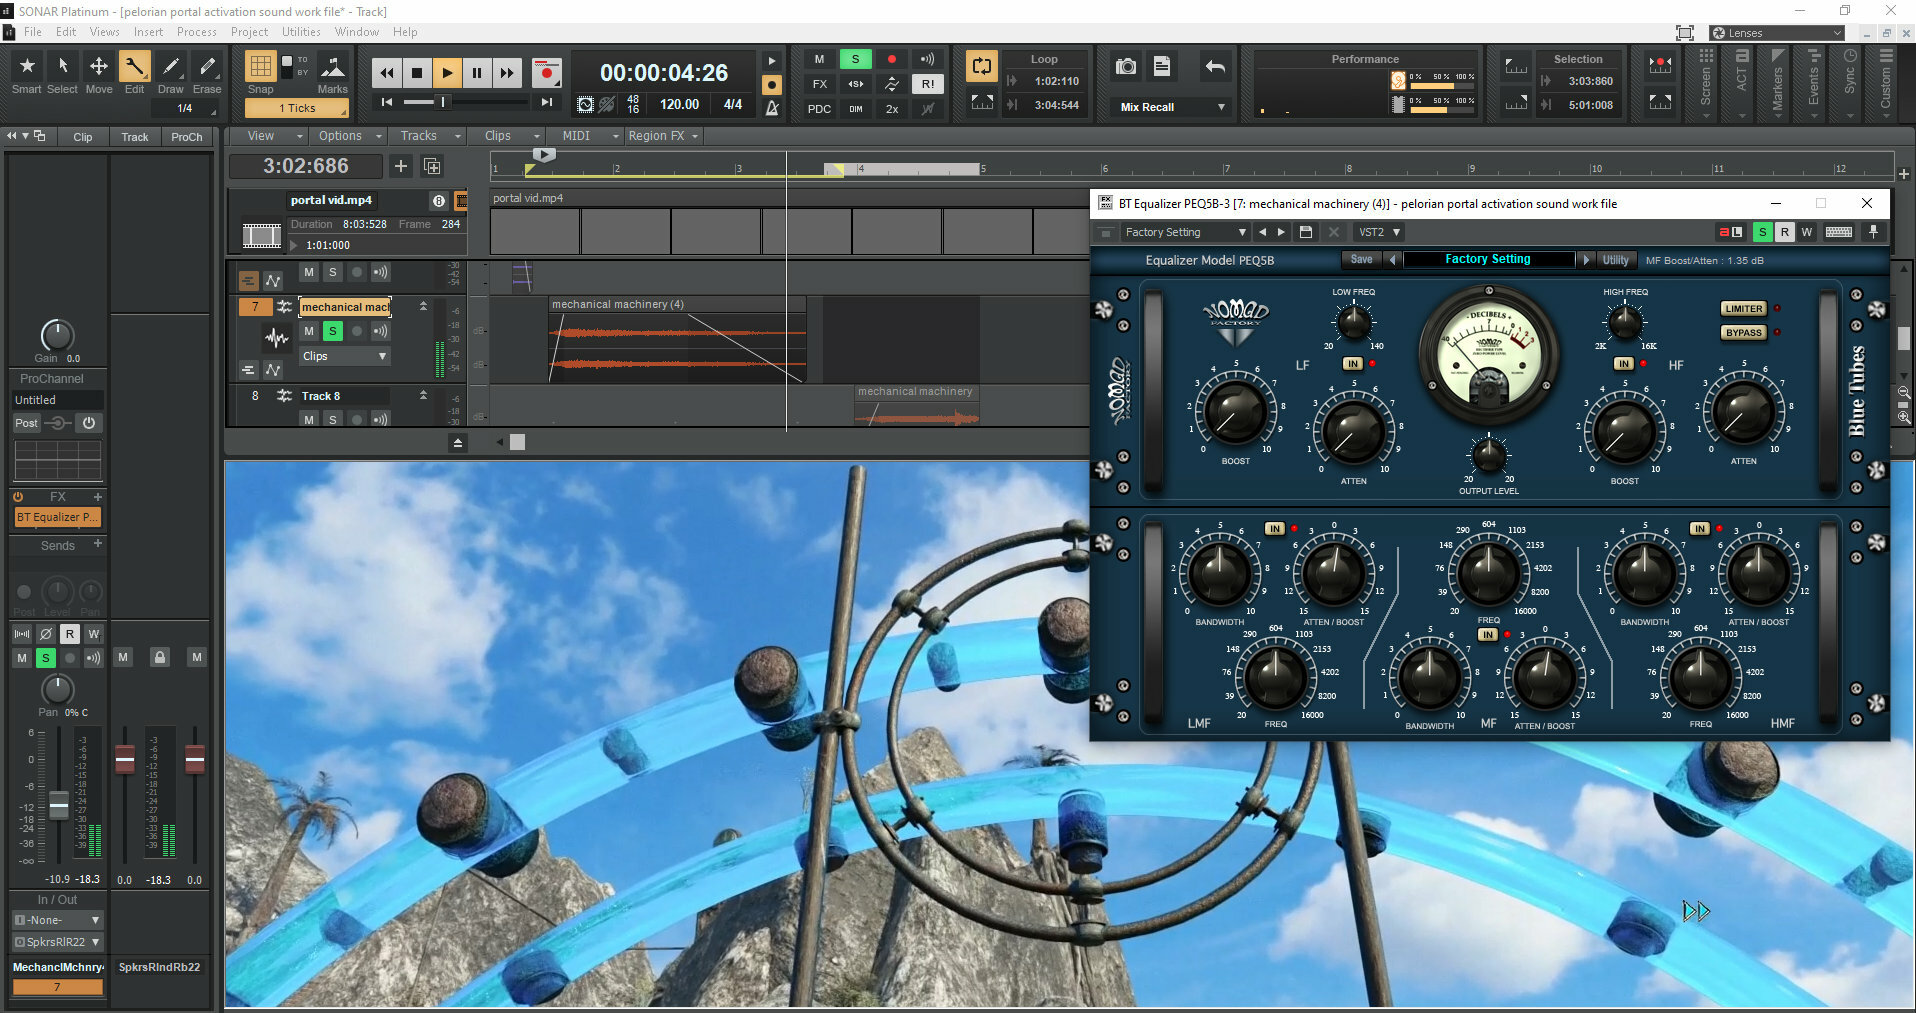Toggle global Mute M in Mix module

tap(819, 59)
